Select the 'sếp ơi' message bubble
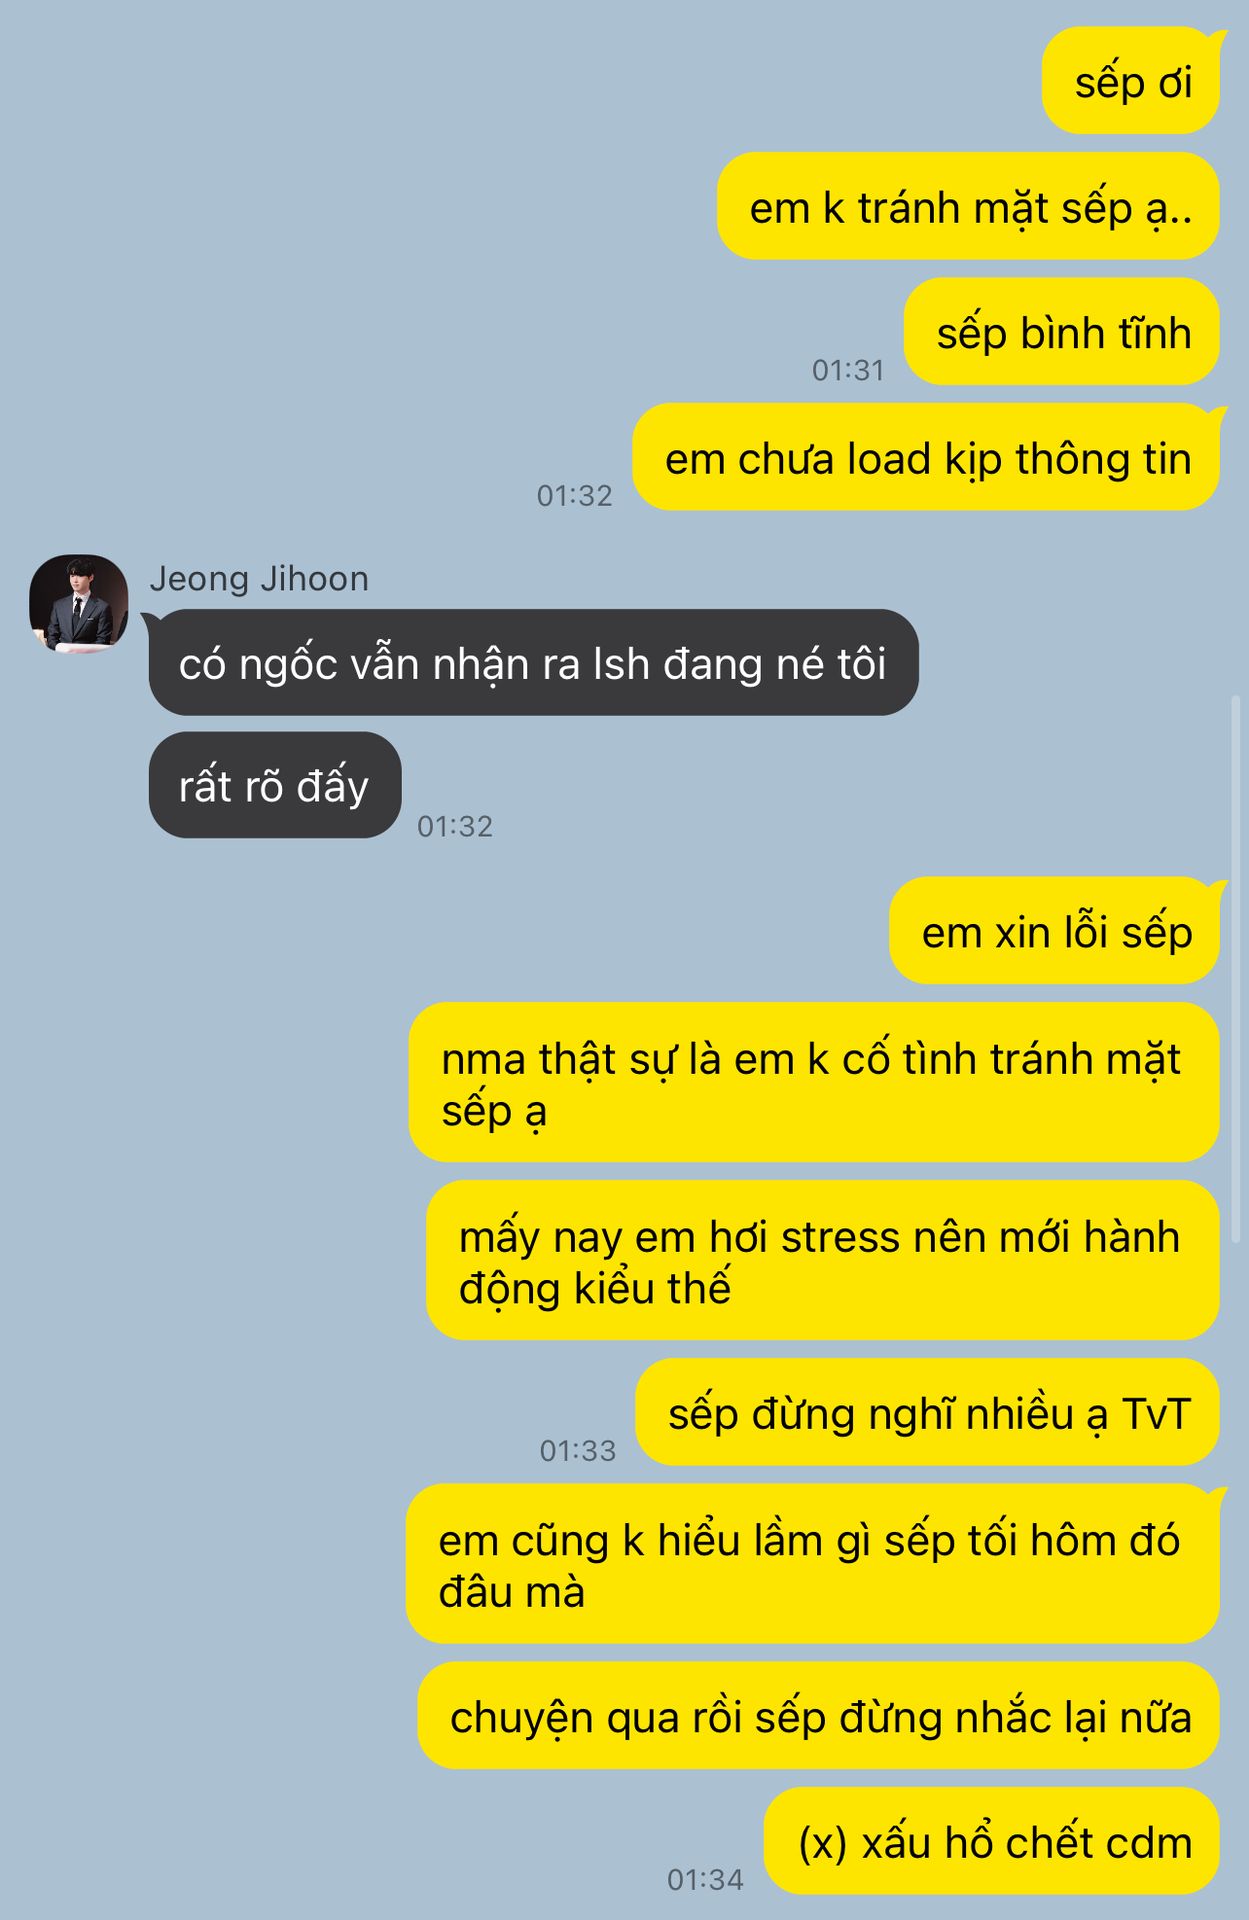 1131,81
